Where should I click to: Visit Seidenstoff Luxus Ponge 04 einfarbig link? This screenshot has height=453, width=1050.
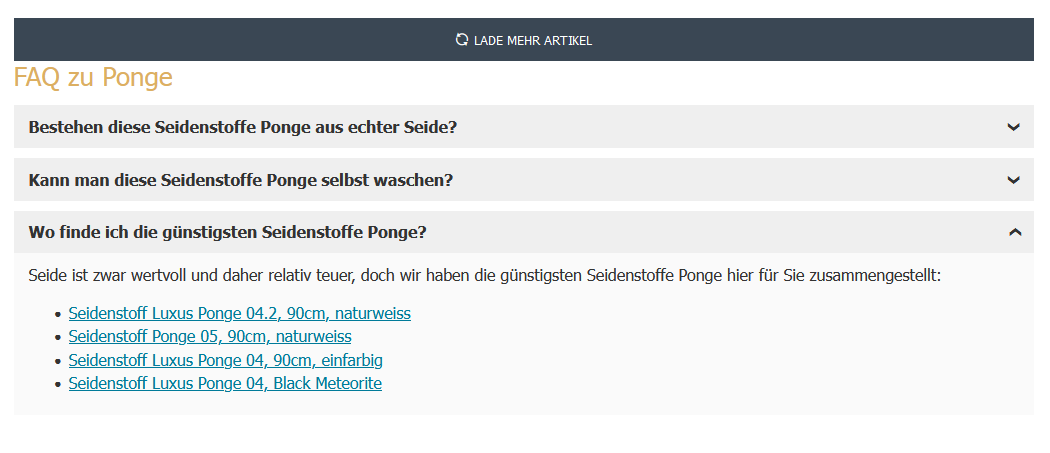coord(225,360)
